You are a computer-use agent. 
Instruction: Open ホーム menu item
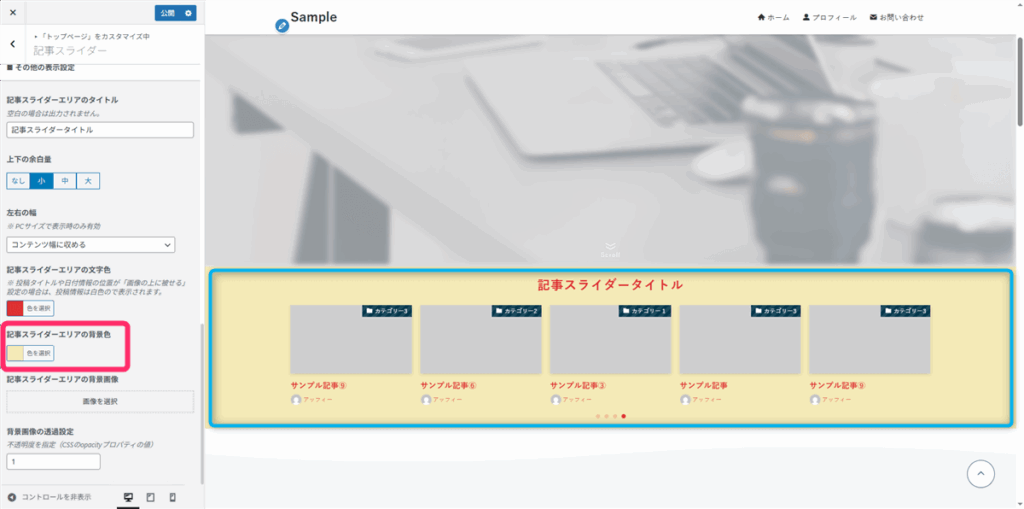(773, 18)
